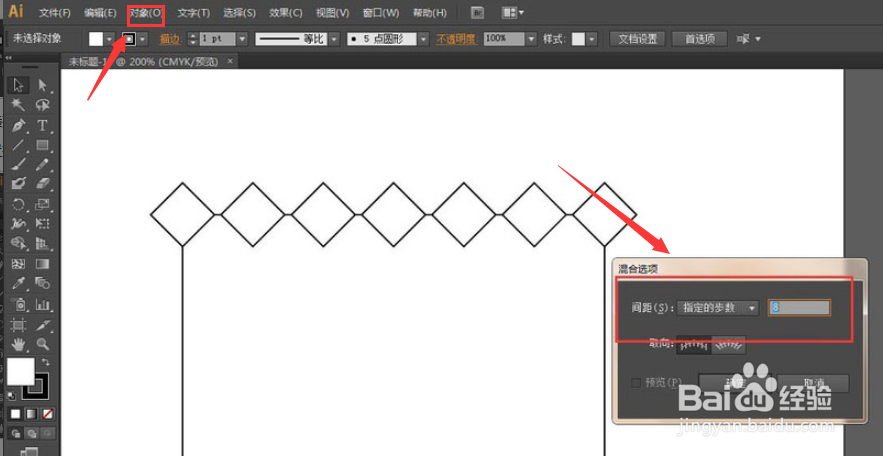Choose align to page orientation button
Screen dimensions: 883x456
693,345
